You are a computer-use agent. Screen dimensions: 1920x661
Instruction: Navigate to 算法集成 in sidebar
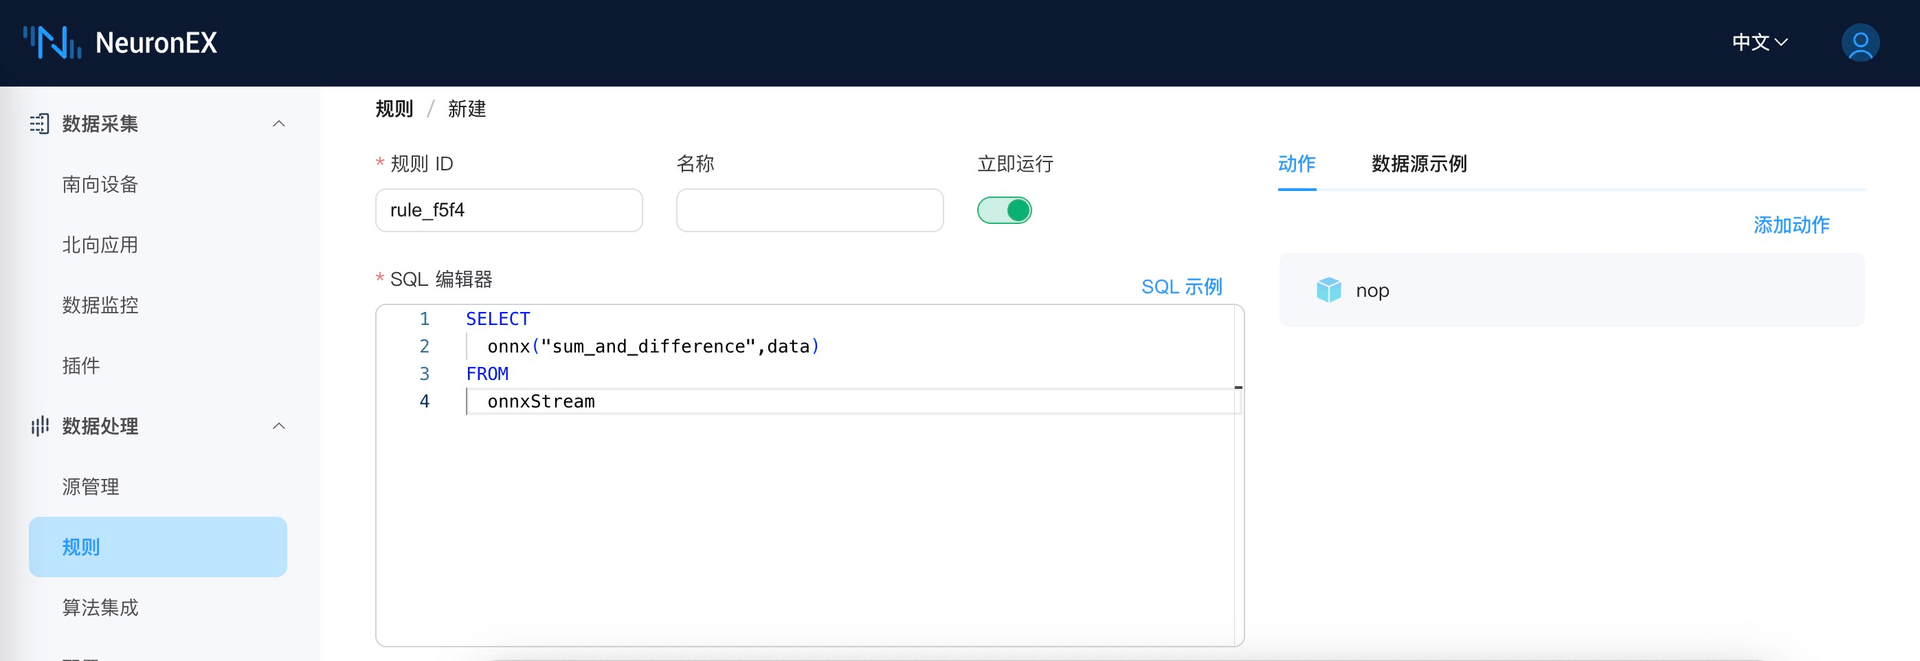(100, 608)
